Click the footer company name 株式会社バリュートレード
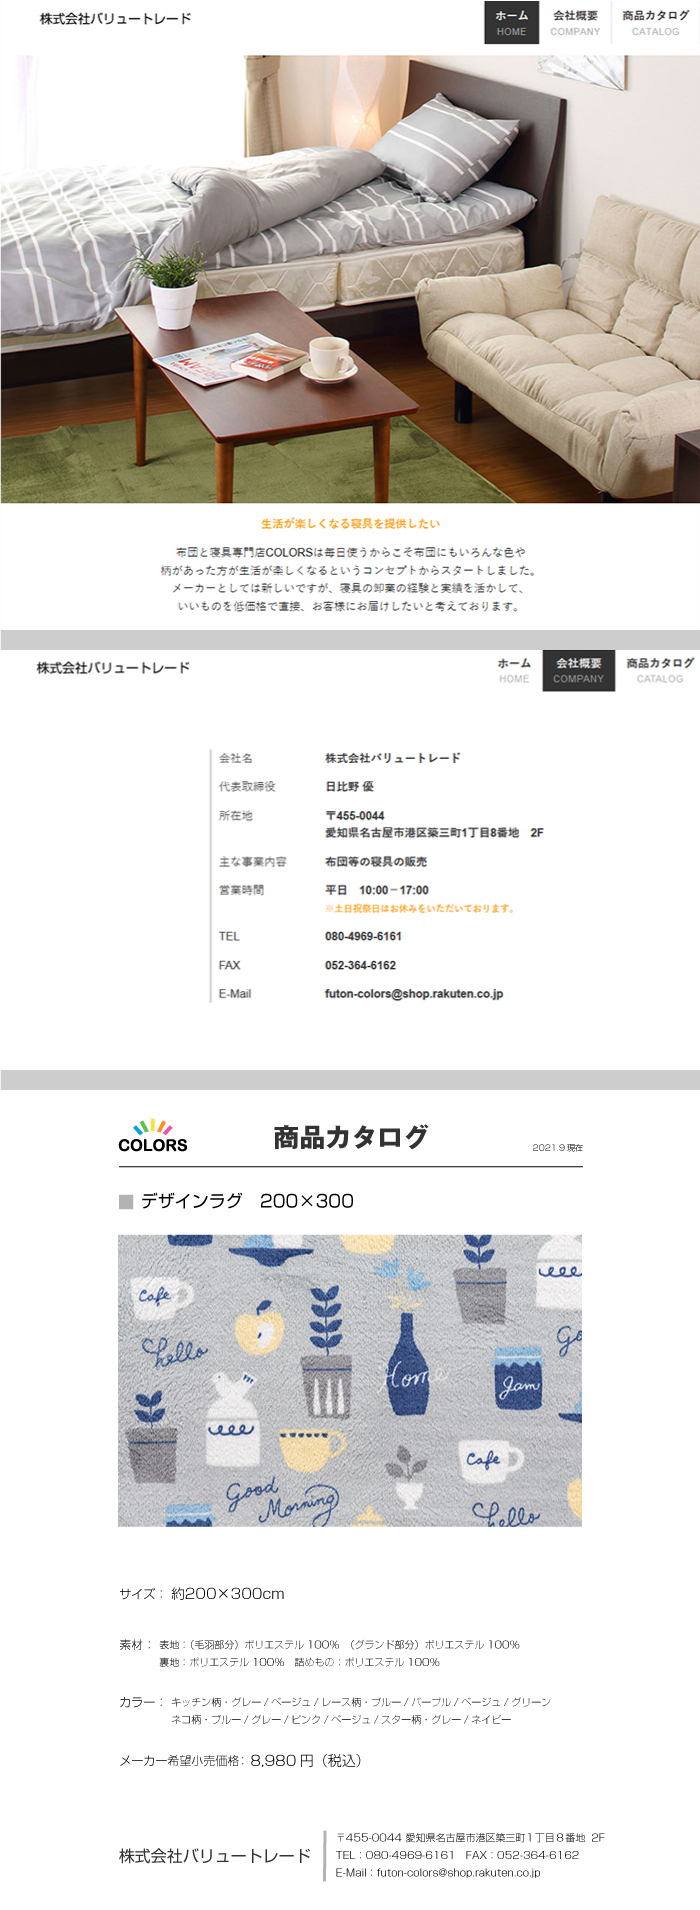This screenshot has height=1910, width=700. point(215,1856)
